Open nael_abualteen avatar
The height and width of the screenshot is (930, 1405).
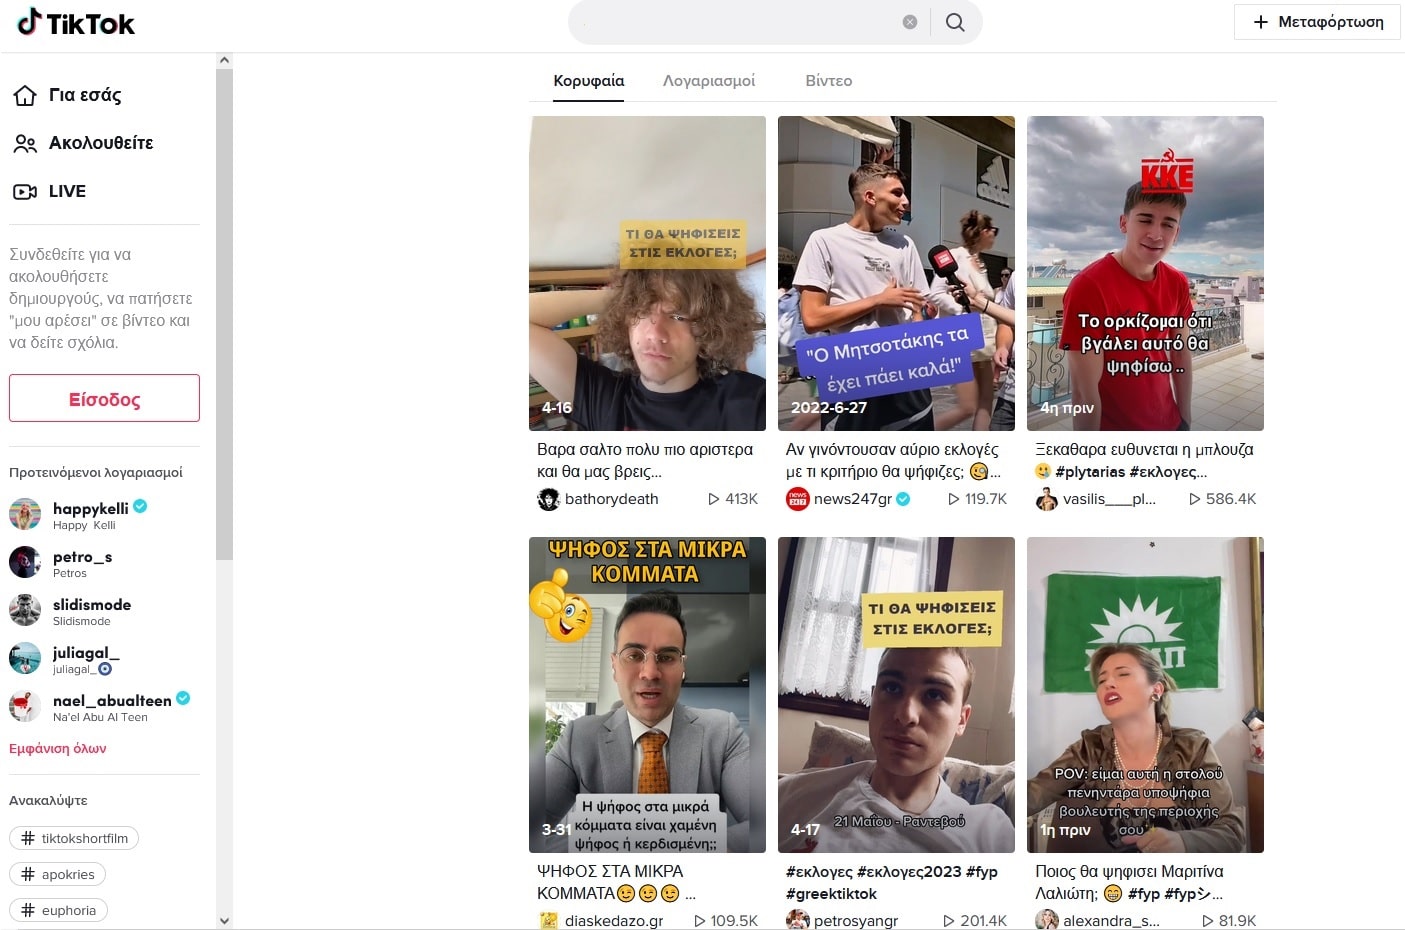pos(25,706)
